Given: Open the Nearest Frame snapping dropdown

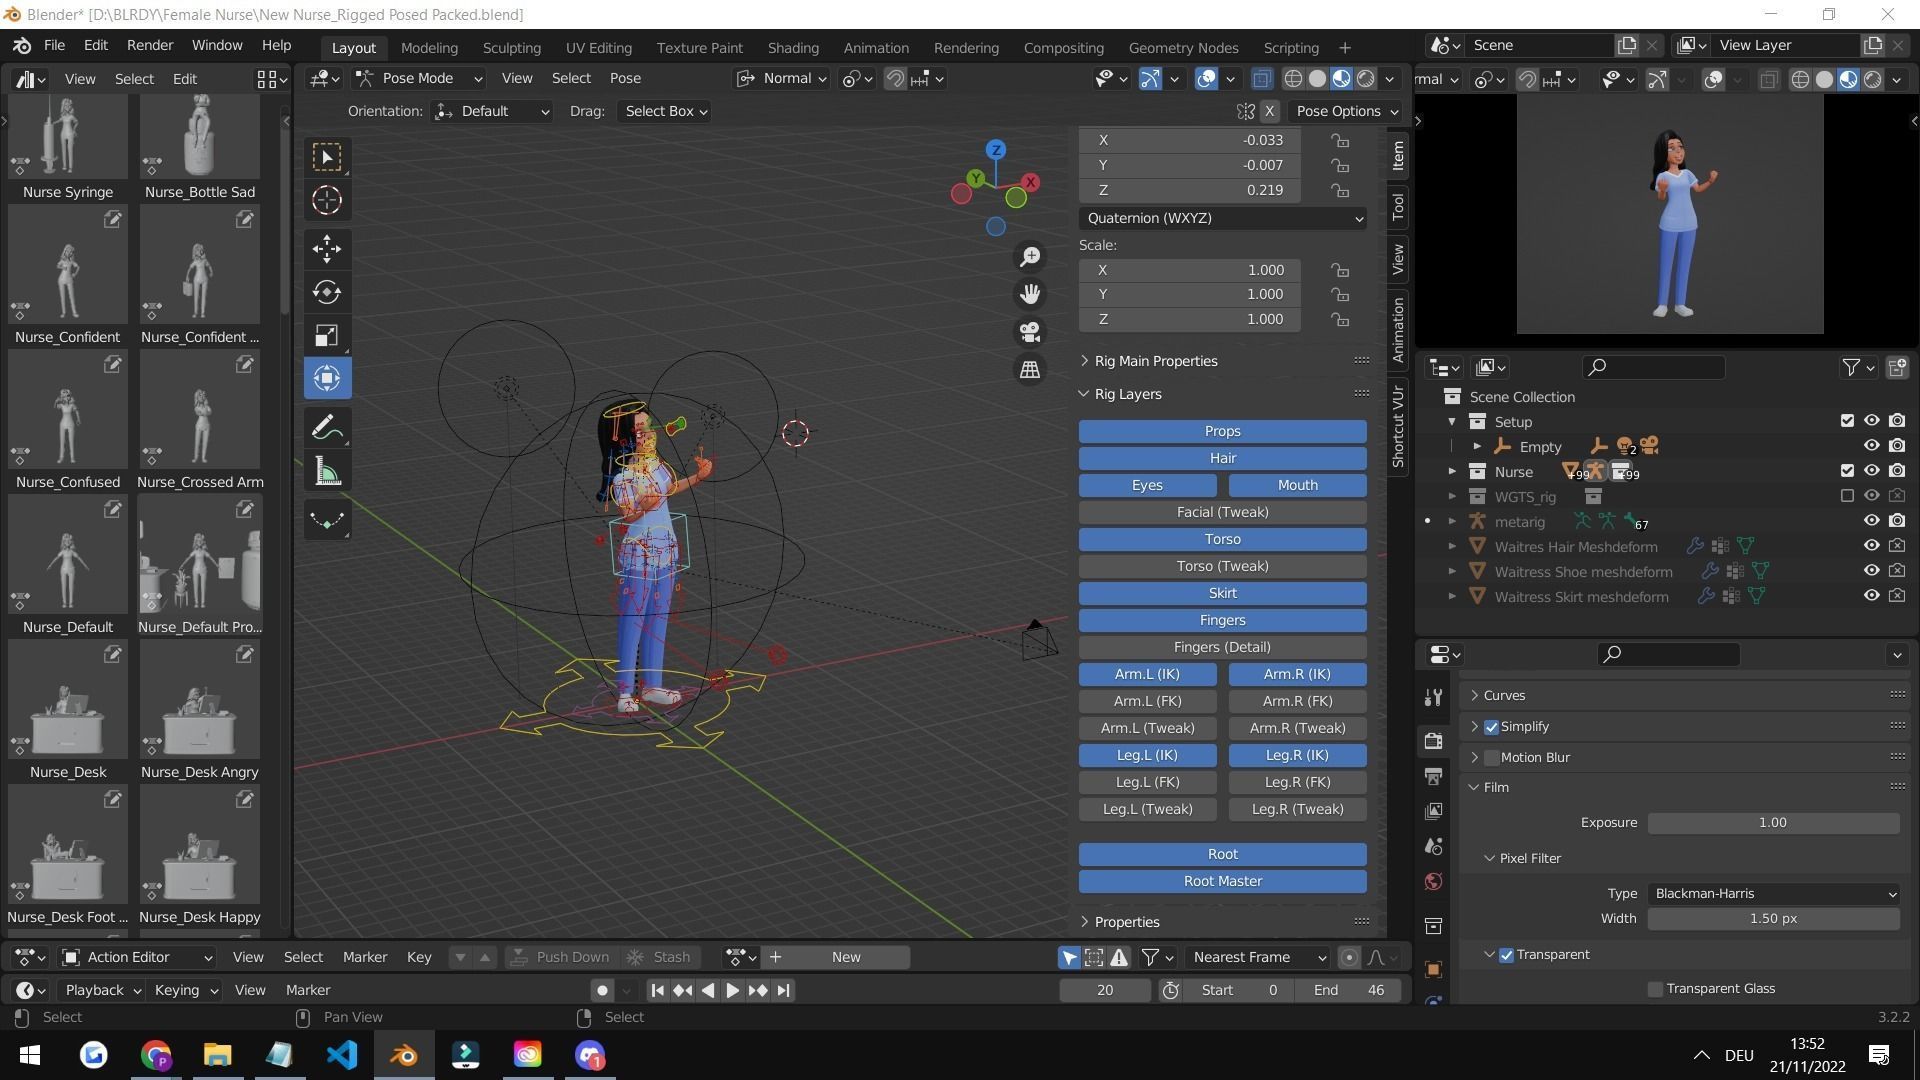Looking at the screenshot, I should pyautogui.click(x=1258, y=957).
